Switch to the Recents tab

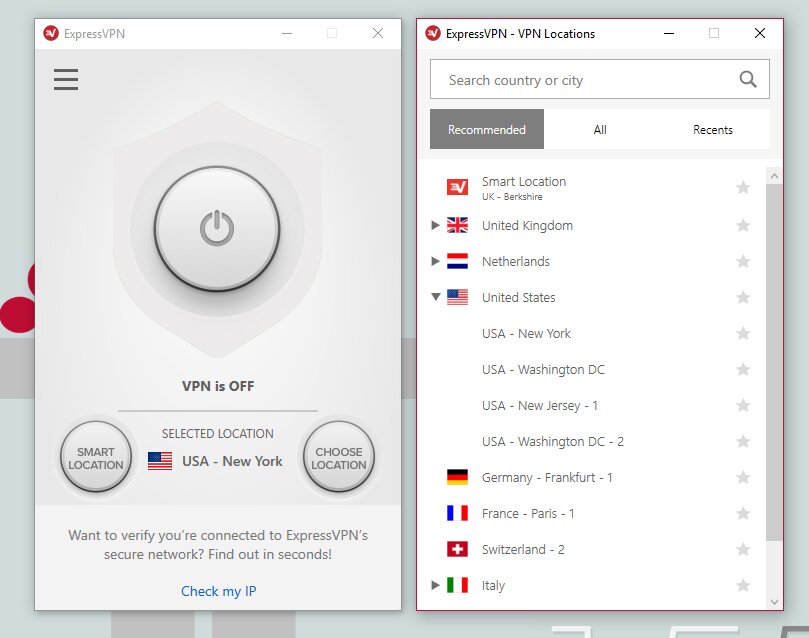point(713,129)
